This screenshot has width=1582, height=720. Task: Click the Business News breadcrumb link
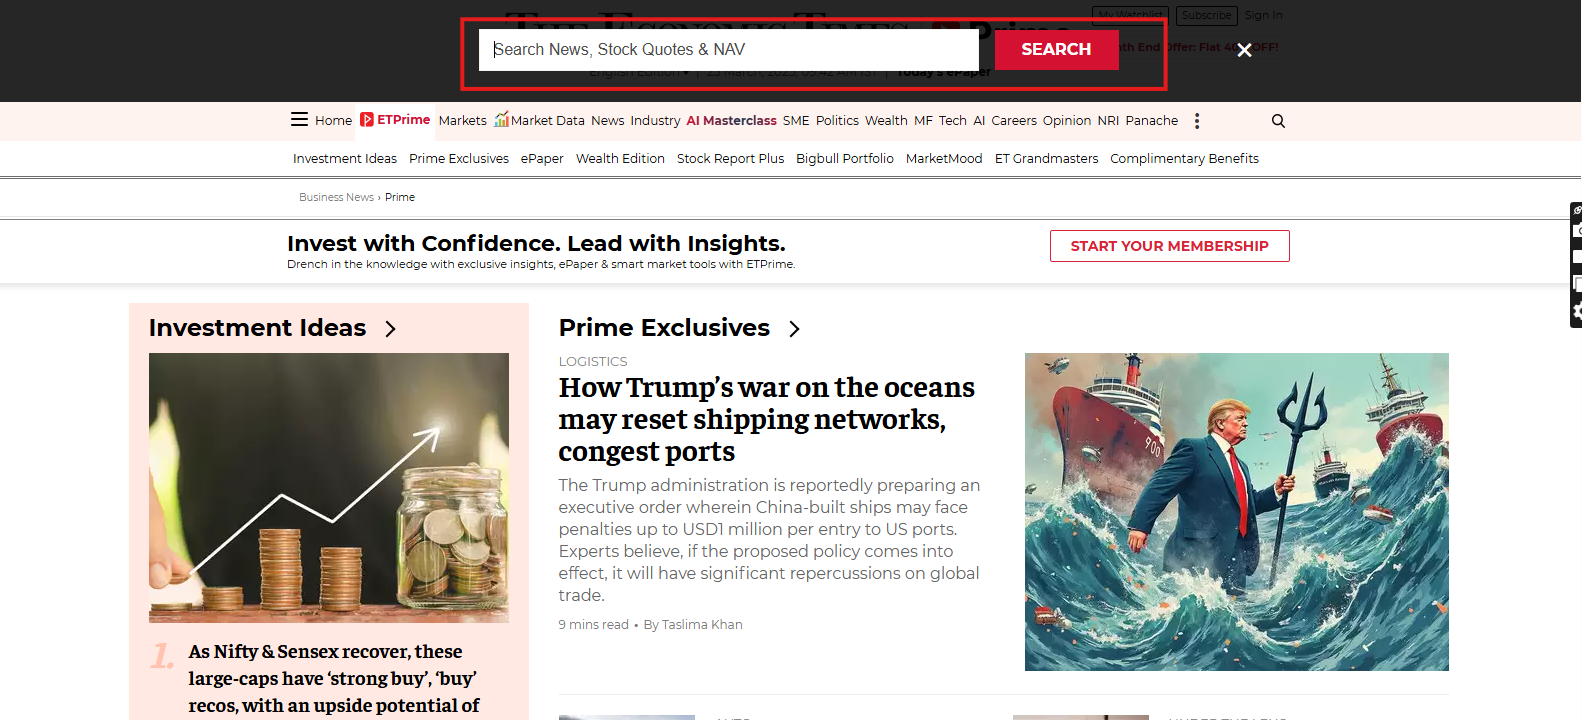coord(336,197)
